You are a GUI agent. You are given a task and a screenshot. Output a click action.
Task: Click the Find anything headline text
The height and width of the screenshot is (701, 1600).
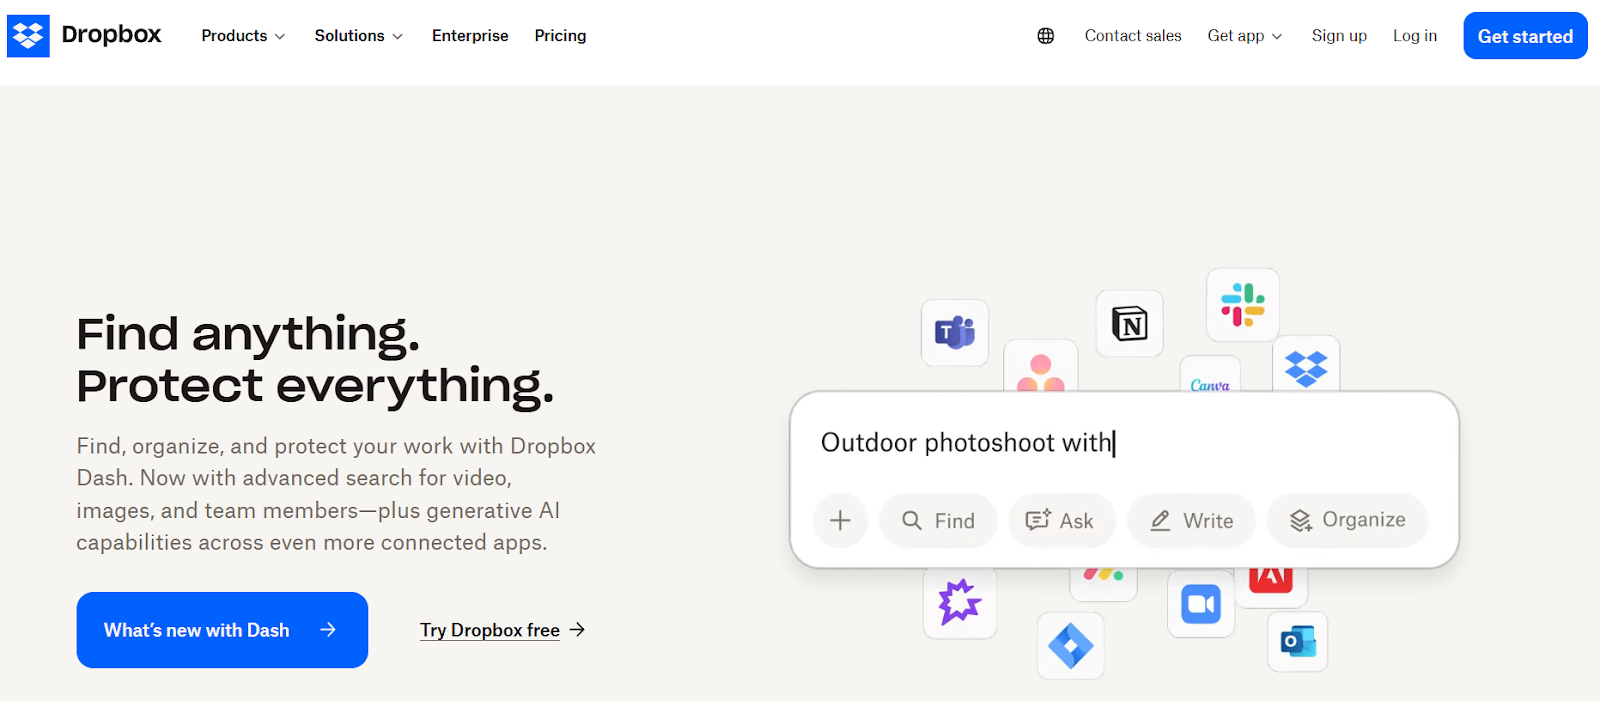pos(248,333)
